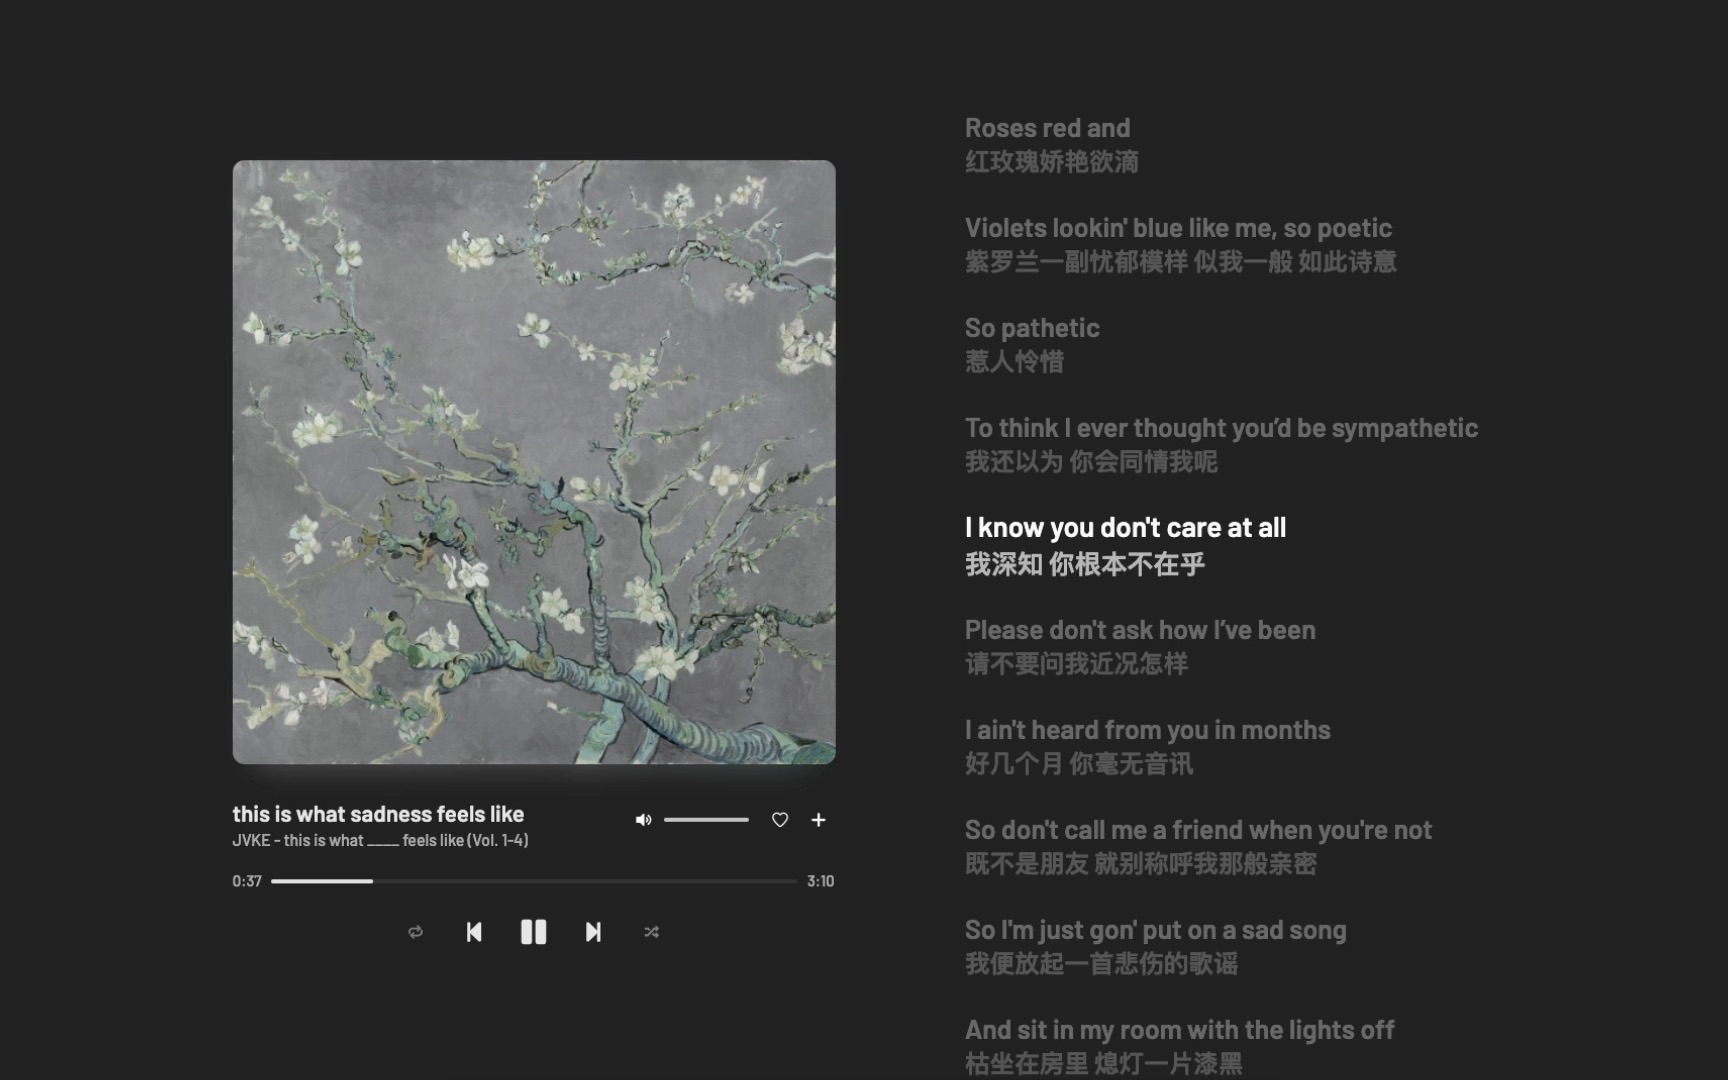Viewport: 1728px width, 1080px height.
Task: Jump to lyric 'So pathetic'
Action: click(1032, 328)
